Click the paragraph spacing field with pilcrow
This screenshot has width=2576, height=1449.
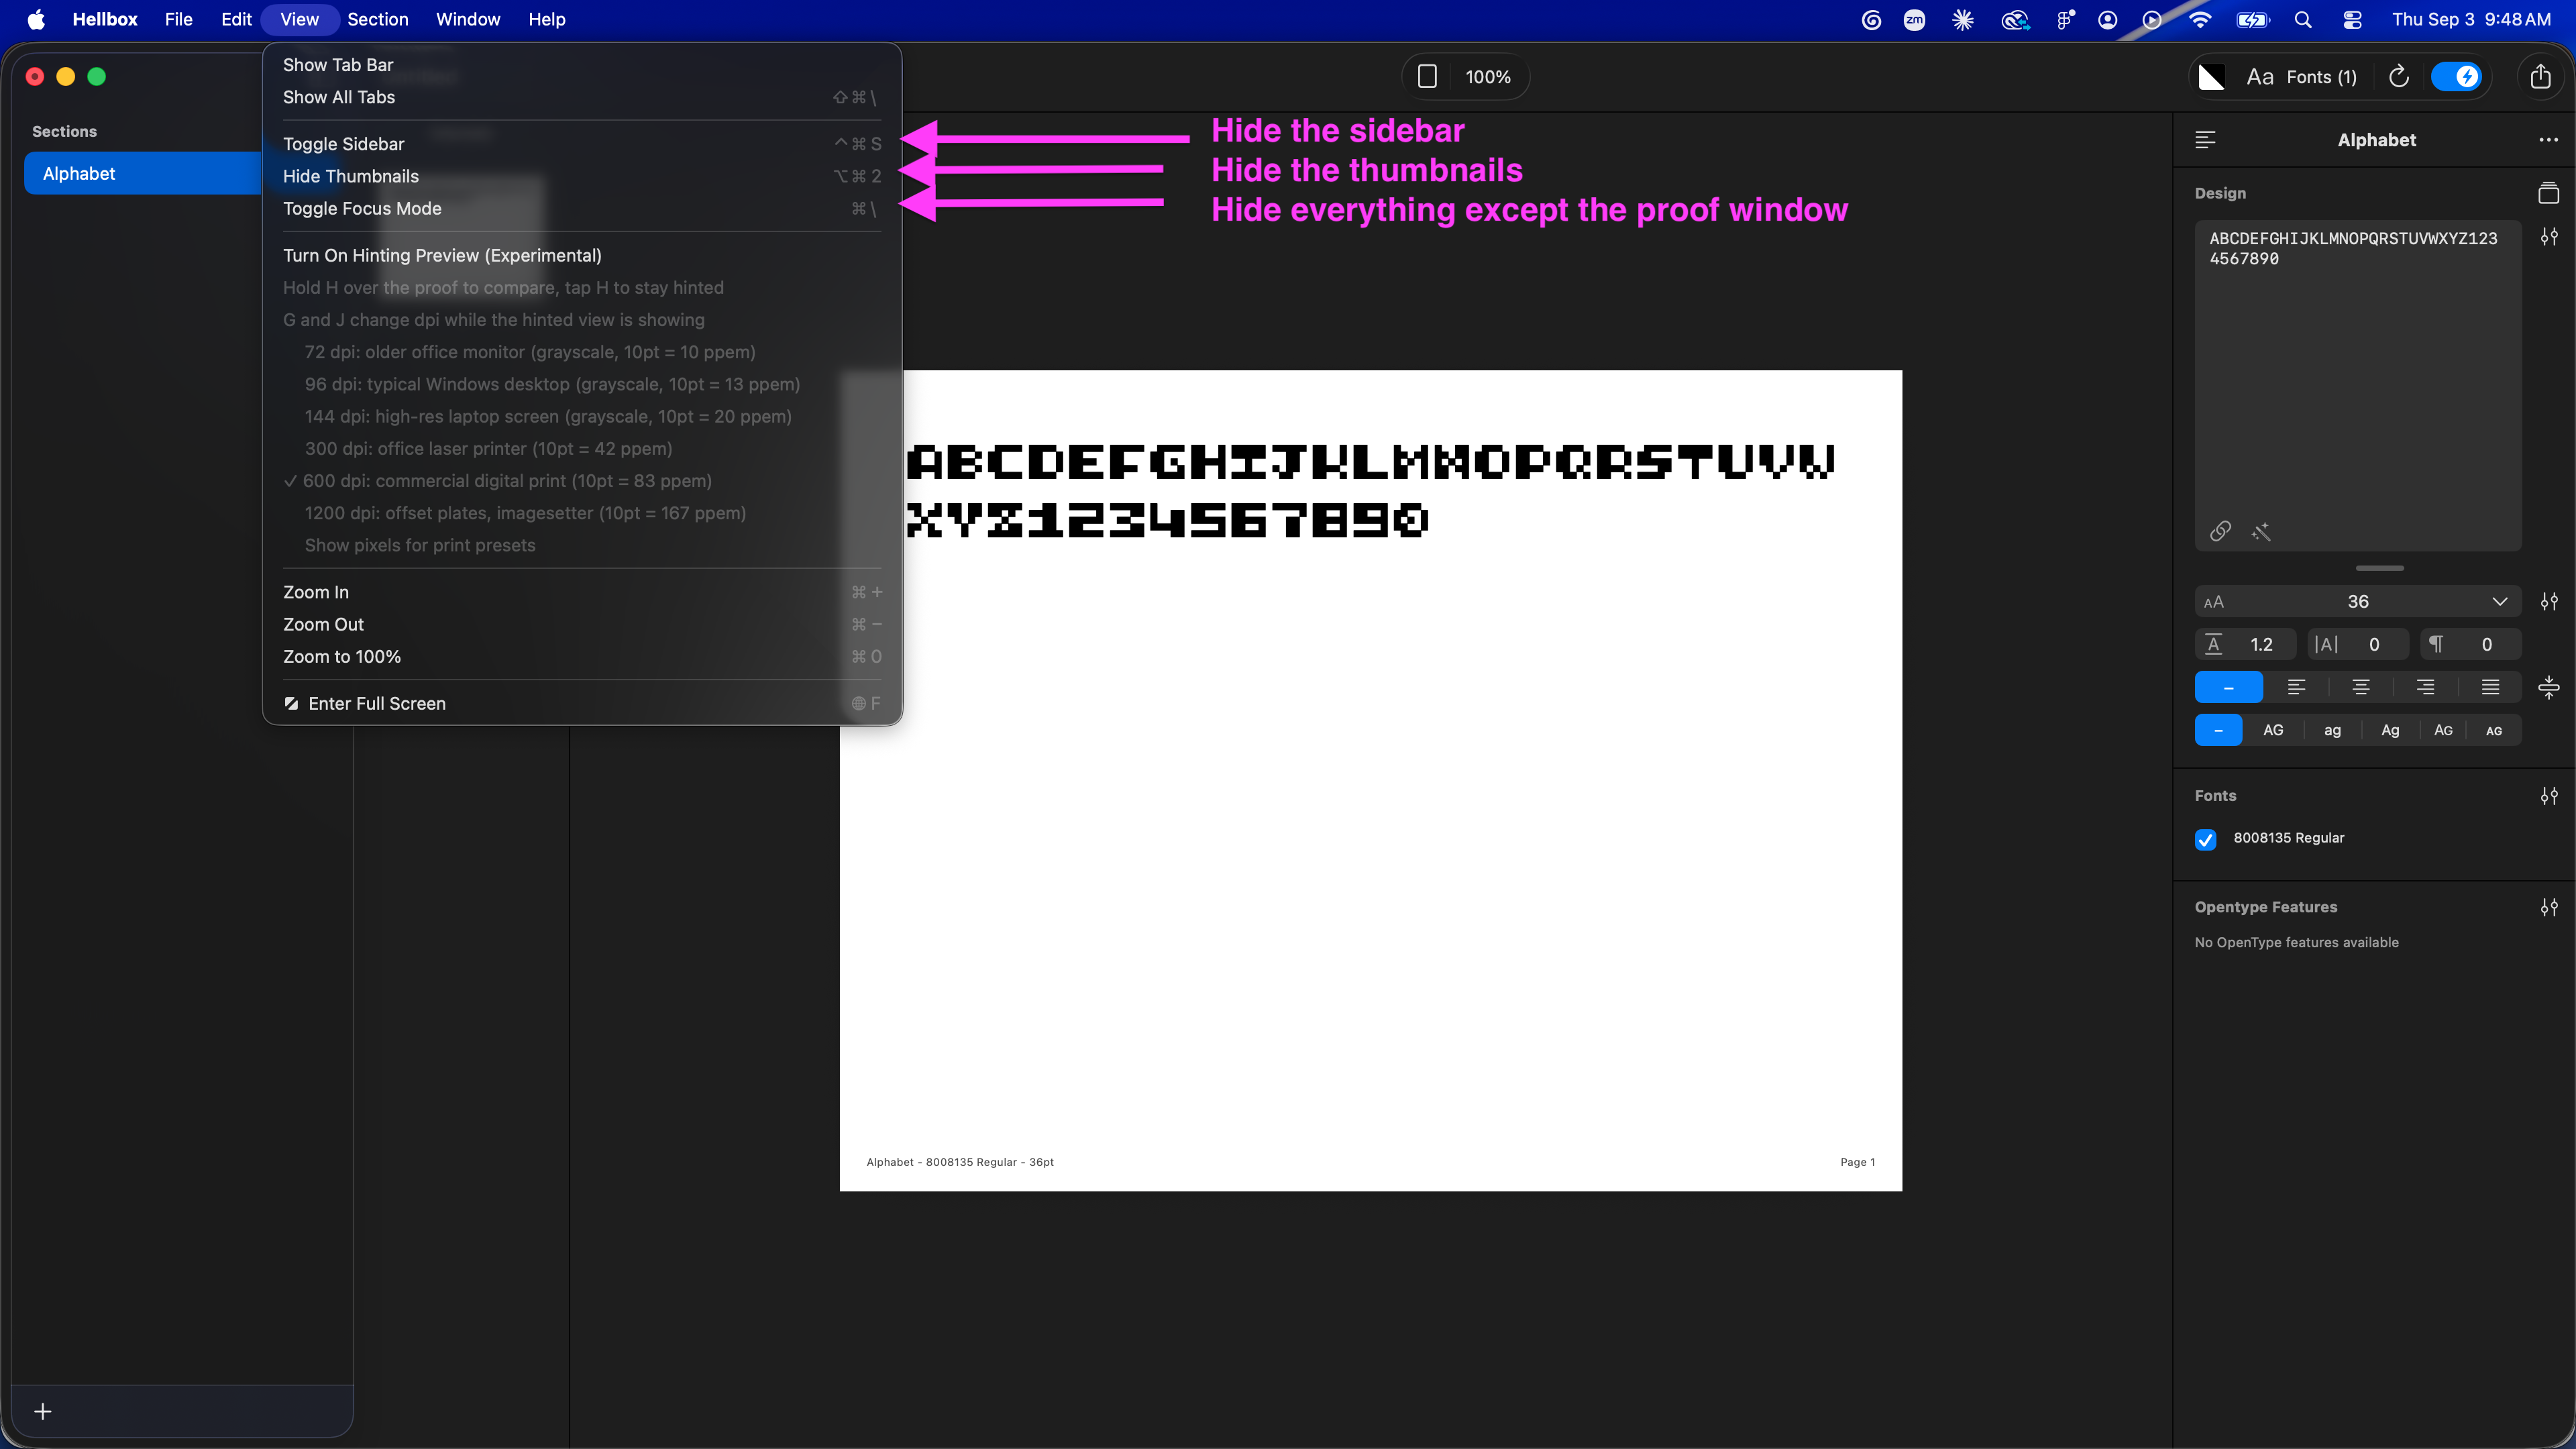[2471, 645]
